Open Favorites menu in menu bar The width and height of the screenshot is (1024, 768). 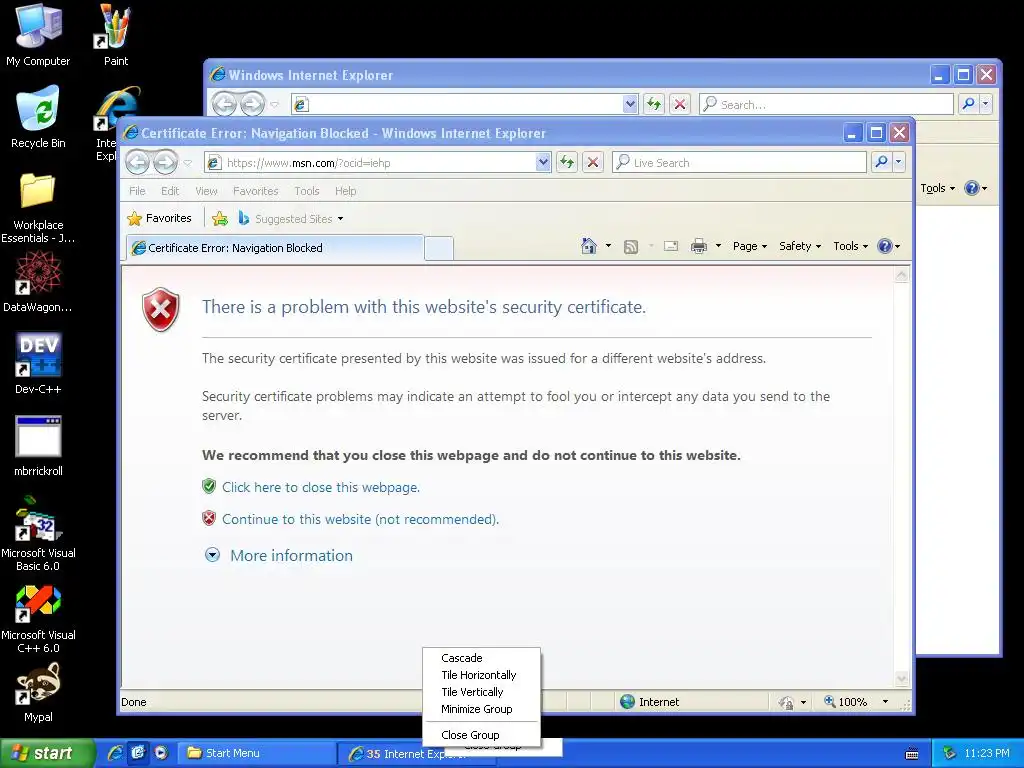click(255, 191)
